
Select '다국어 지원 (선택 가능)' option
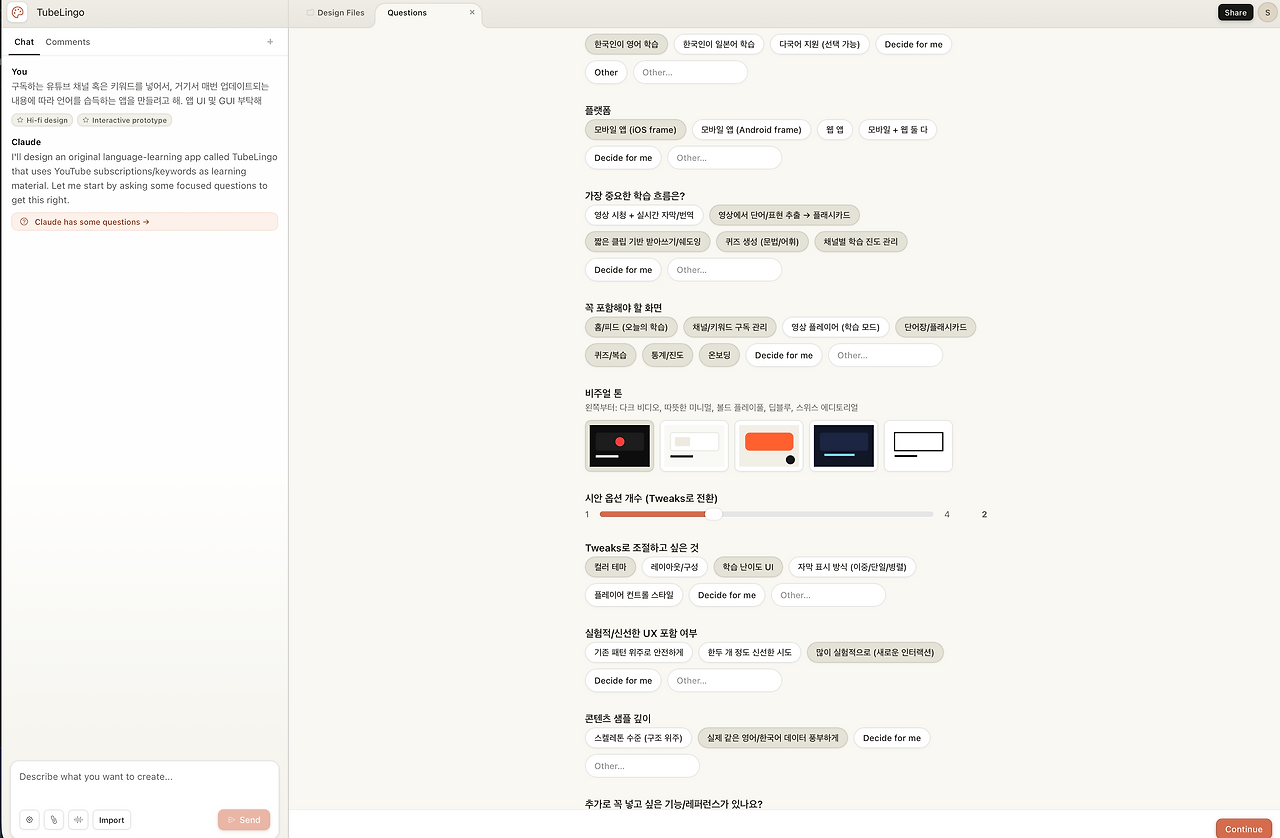point(820,44)
